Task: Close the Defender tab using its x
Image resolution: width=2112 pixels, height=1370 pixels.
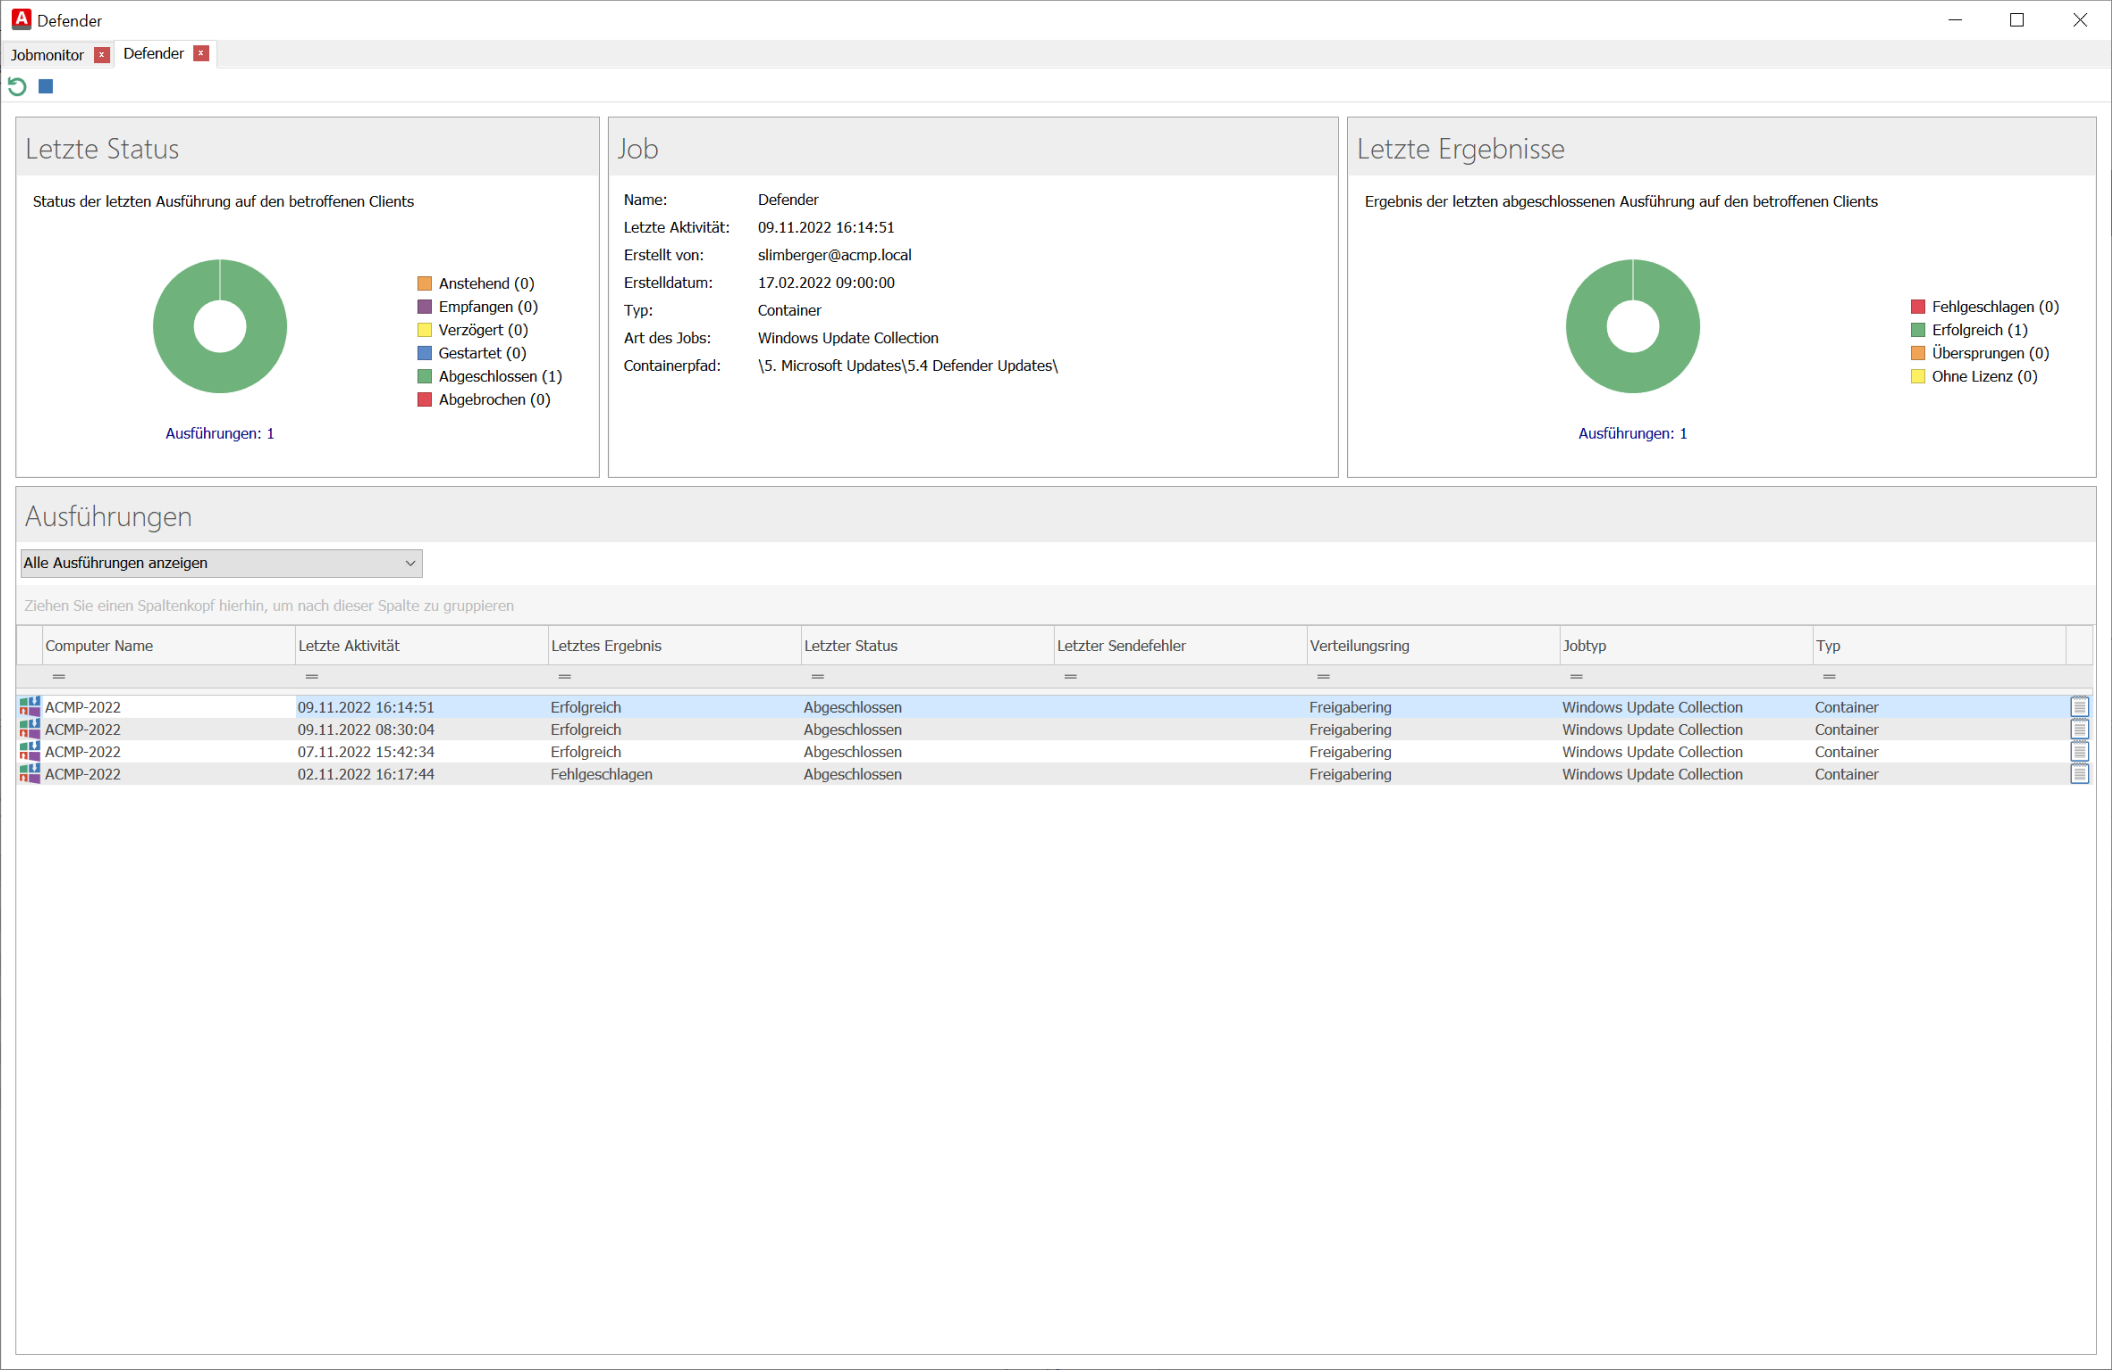Action: (201, 54)
